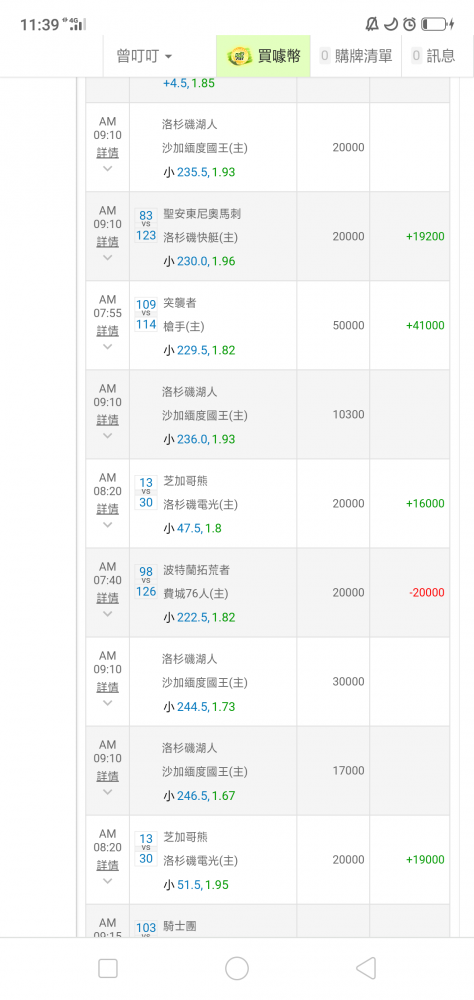
Task: Click the 買嚎幣 button
Action: point(263,56)
